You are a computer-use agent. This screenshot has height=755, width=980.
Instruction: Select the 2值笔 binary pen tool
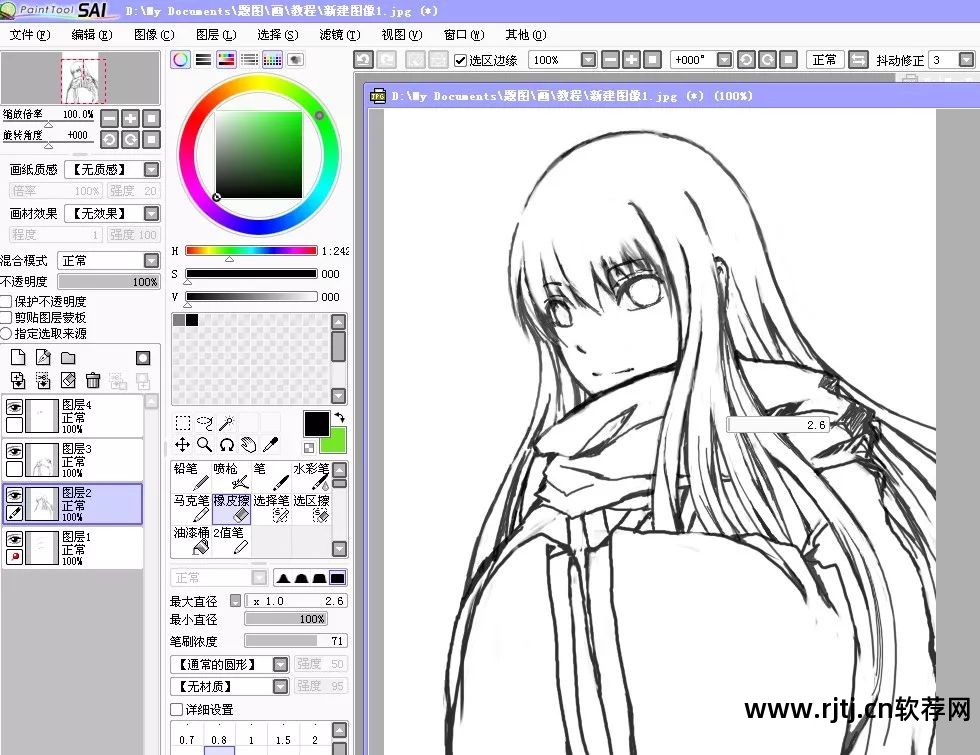tap(231, 541)
